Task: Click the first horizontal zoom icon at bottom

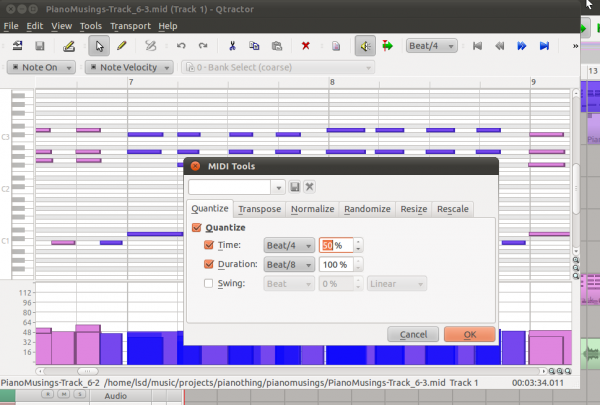Action: tap(552, 371)
